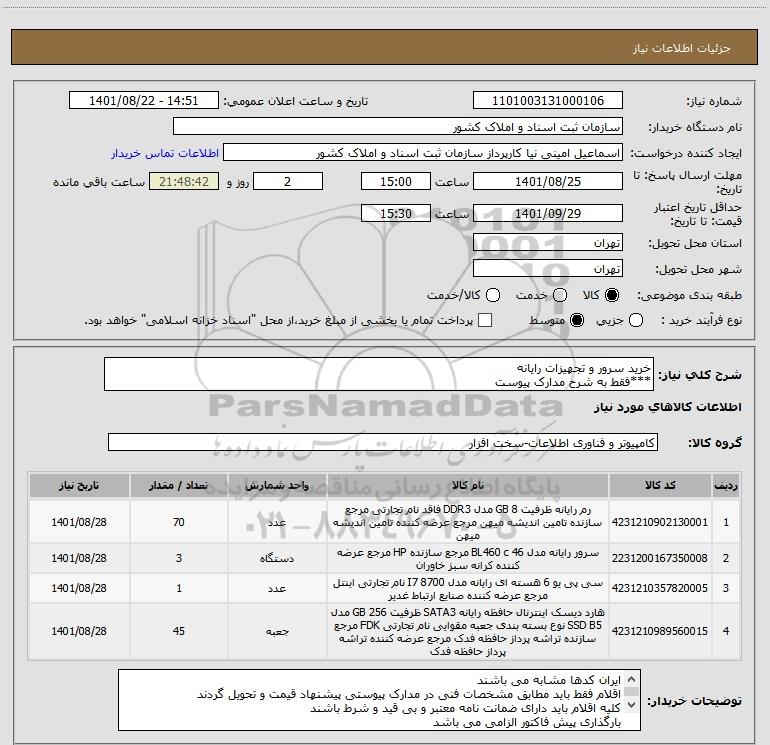Click the need number field 1101003131000106

[x=548, y=101]
